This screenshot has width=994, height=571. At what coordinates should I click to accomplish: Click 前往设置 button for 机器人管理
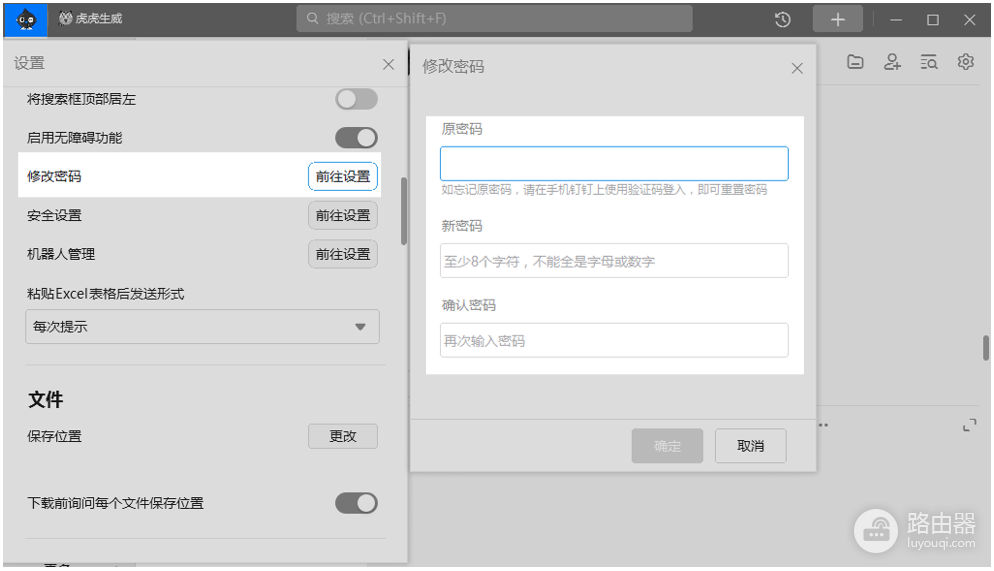(343, 254)
